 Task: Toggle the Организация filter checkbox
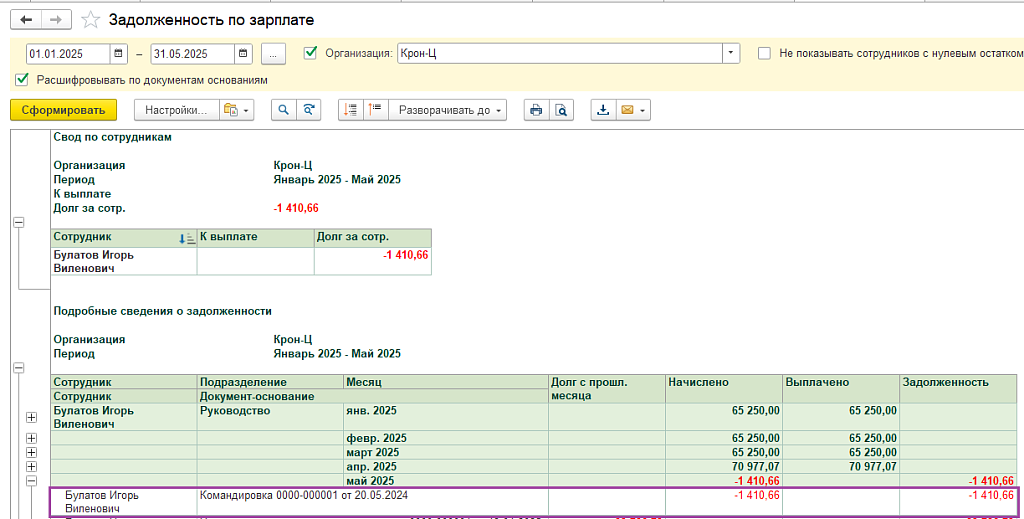[x=310, y=53]
